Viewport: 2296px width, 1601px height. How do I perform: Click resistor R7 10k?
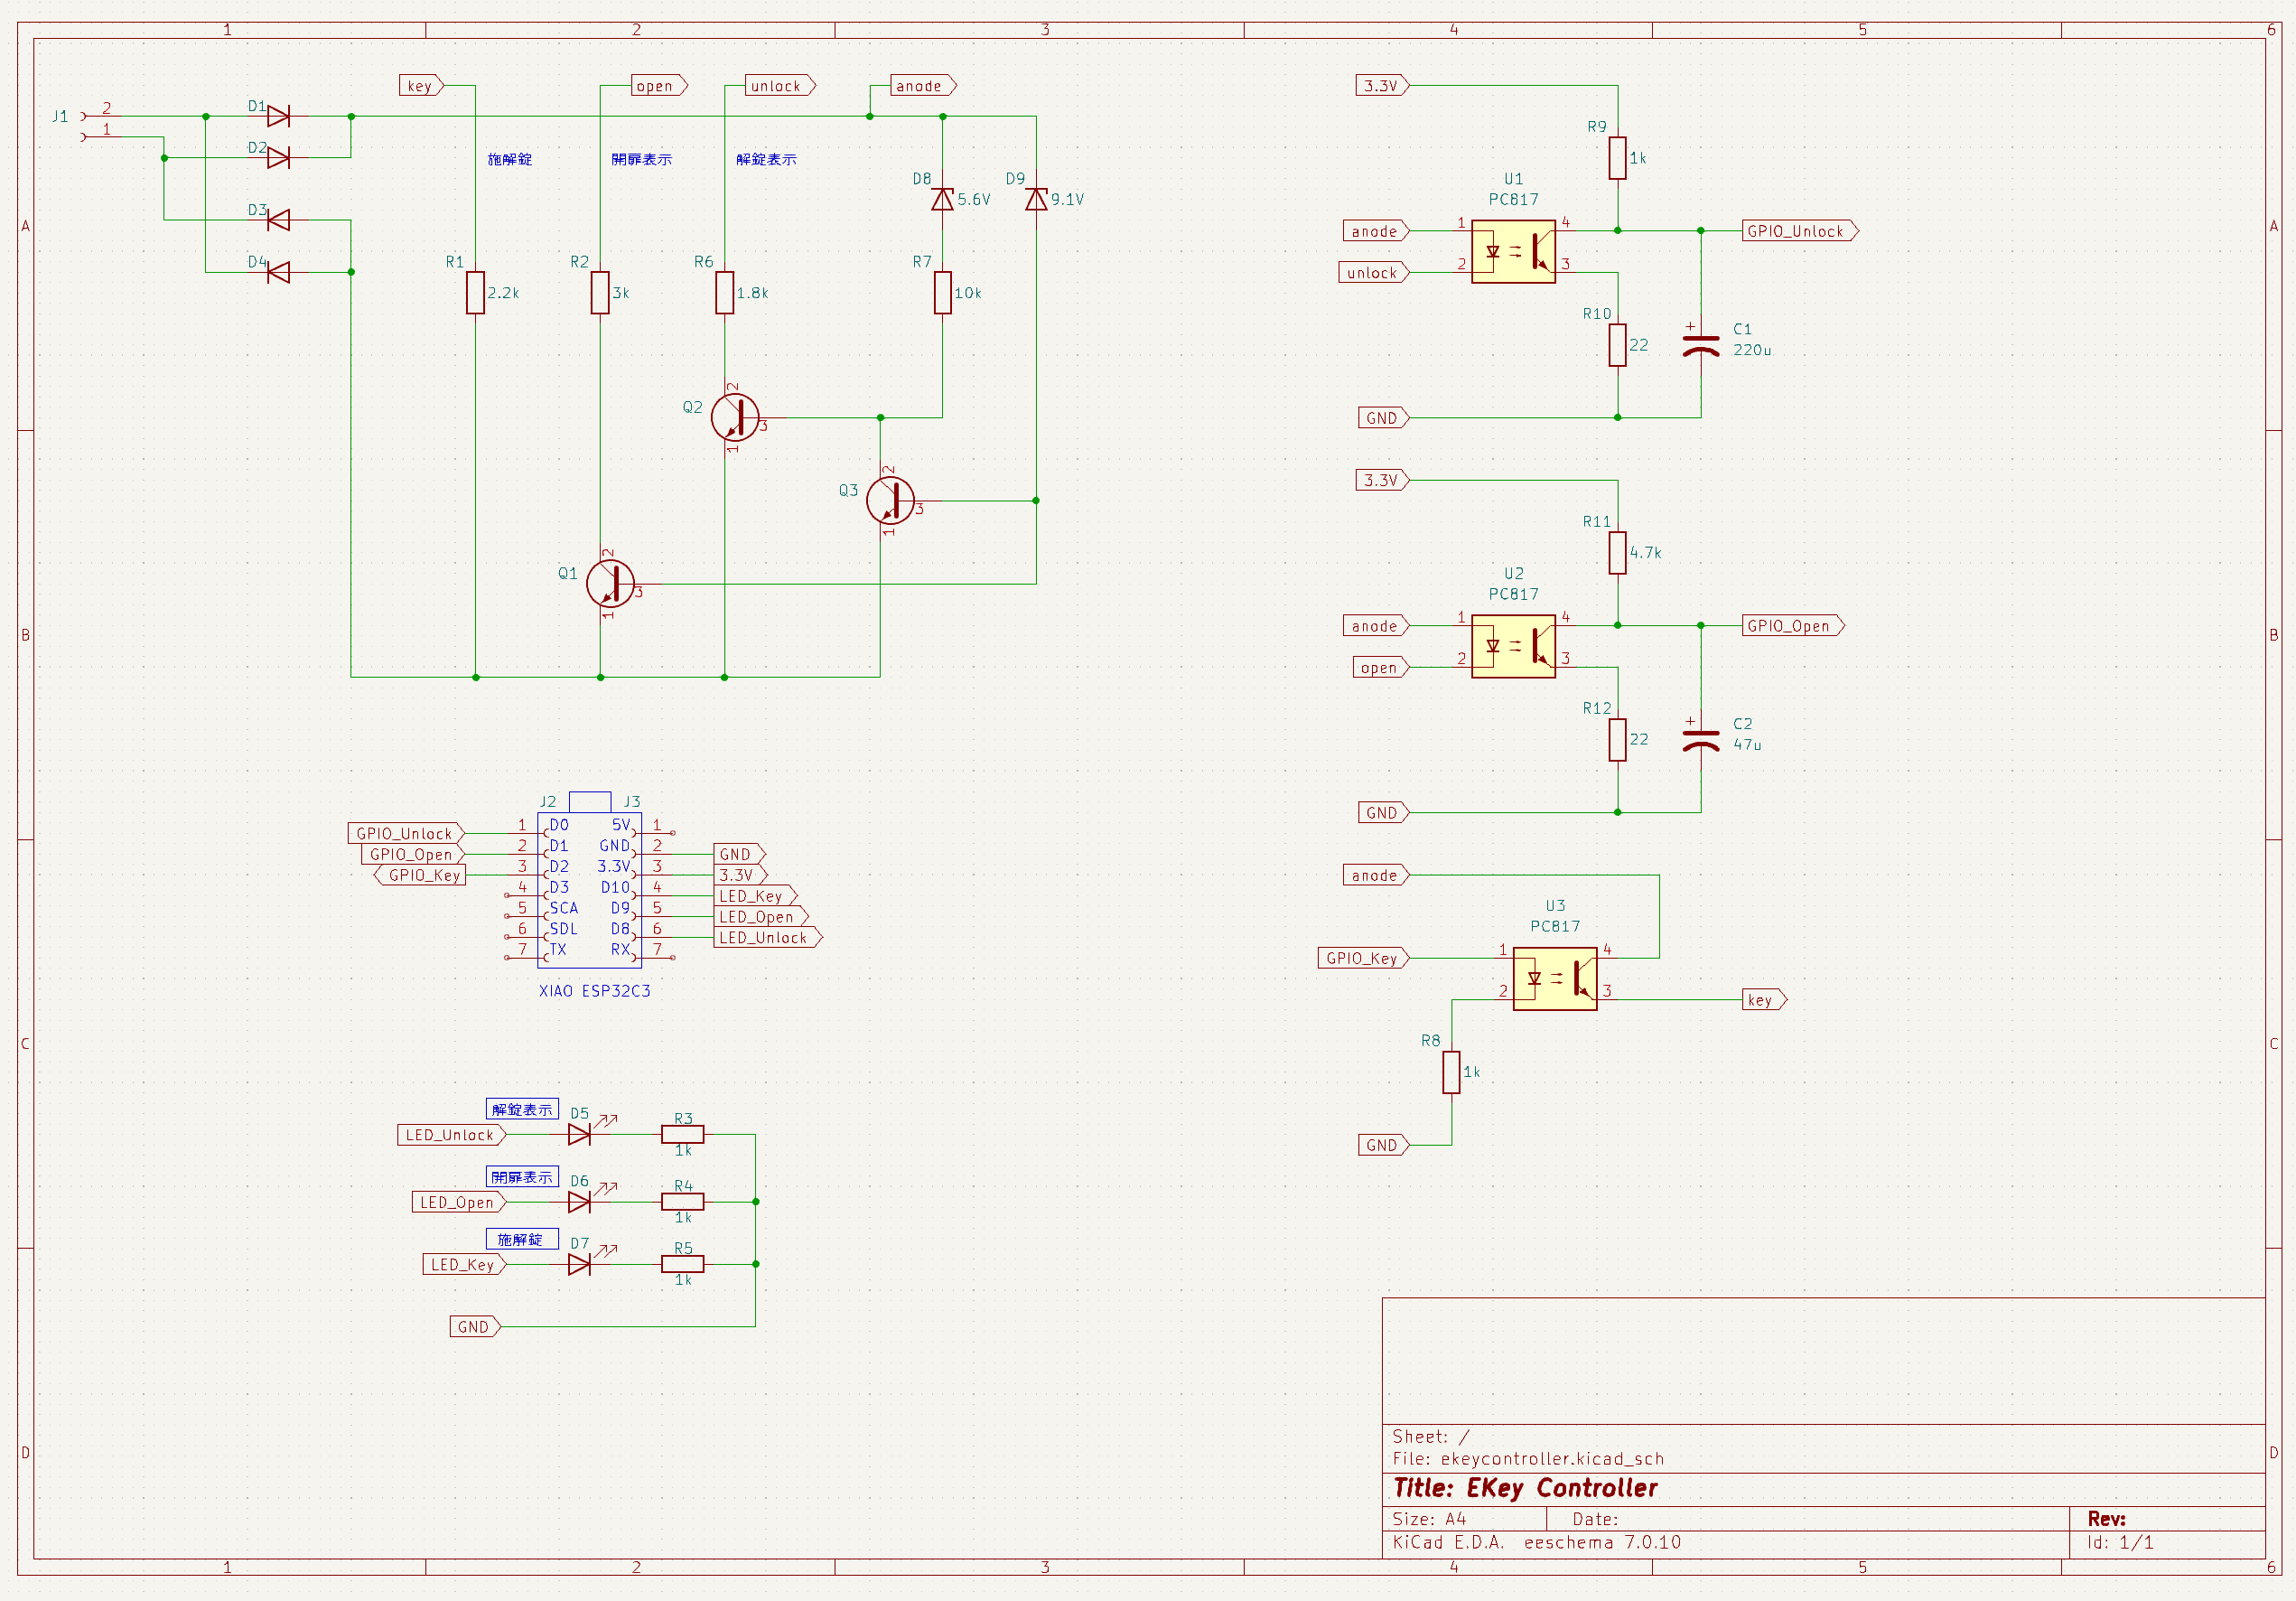(942, 293)
